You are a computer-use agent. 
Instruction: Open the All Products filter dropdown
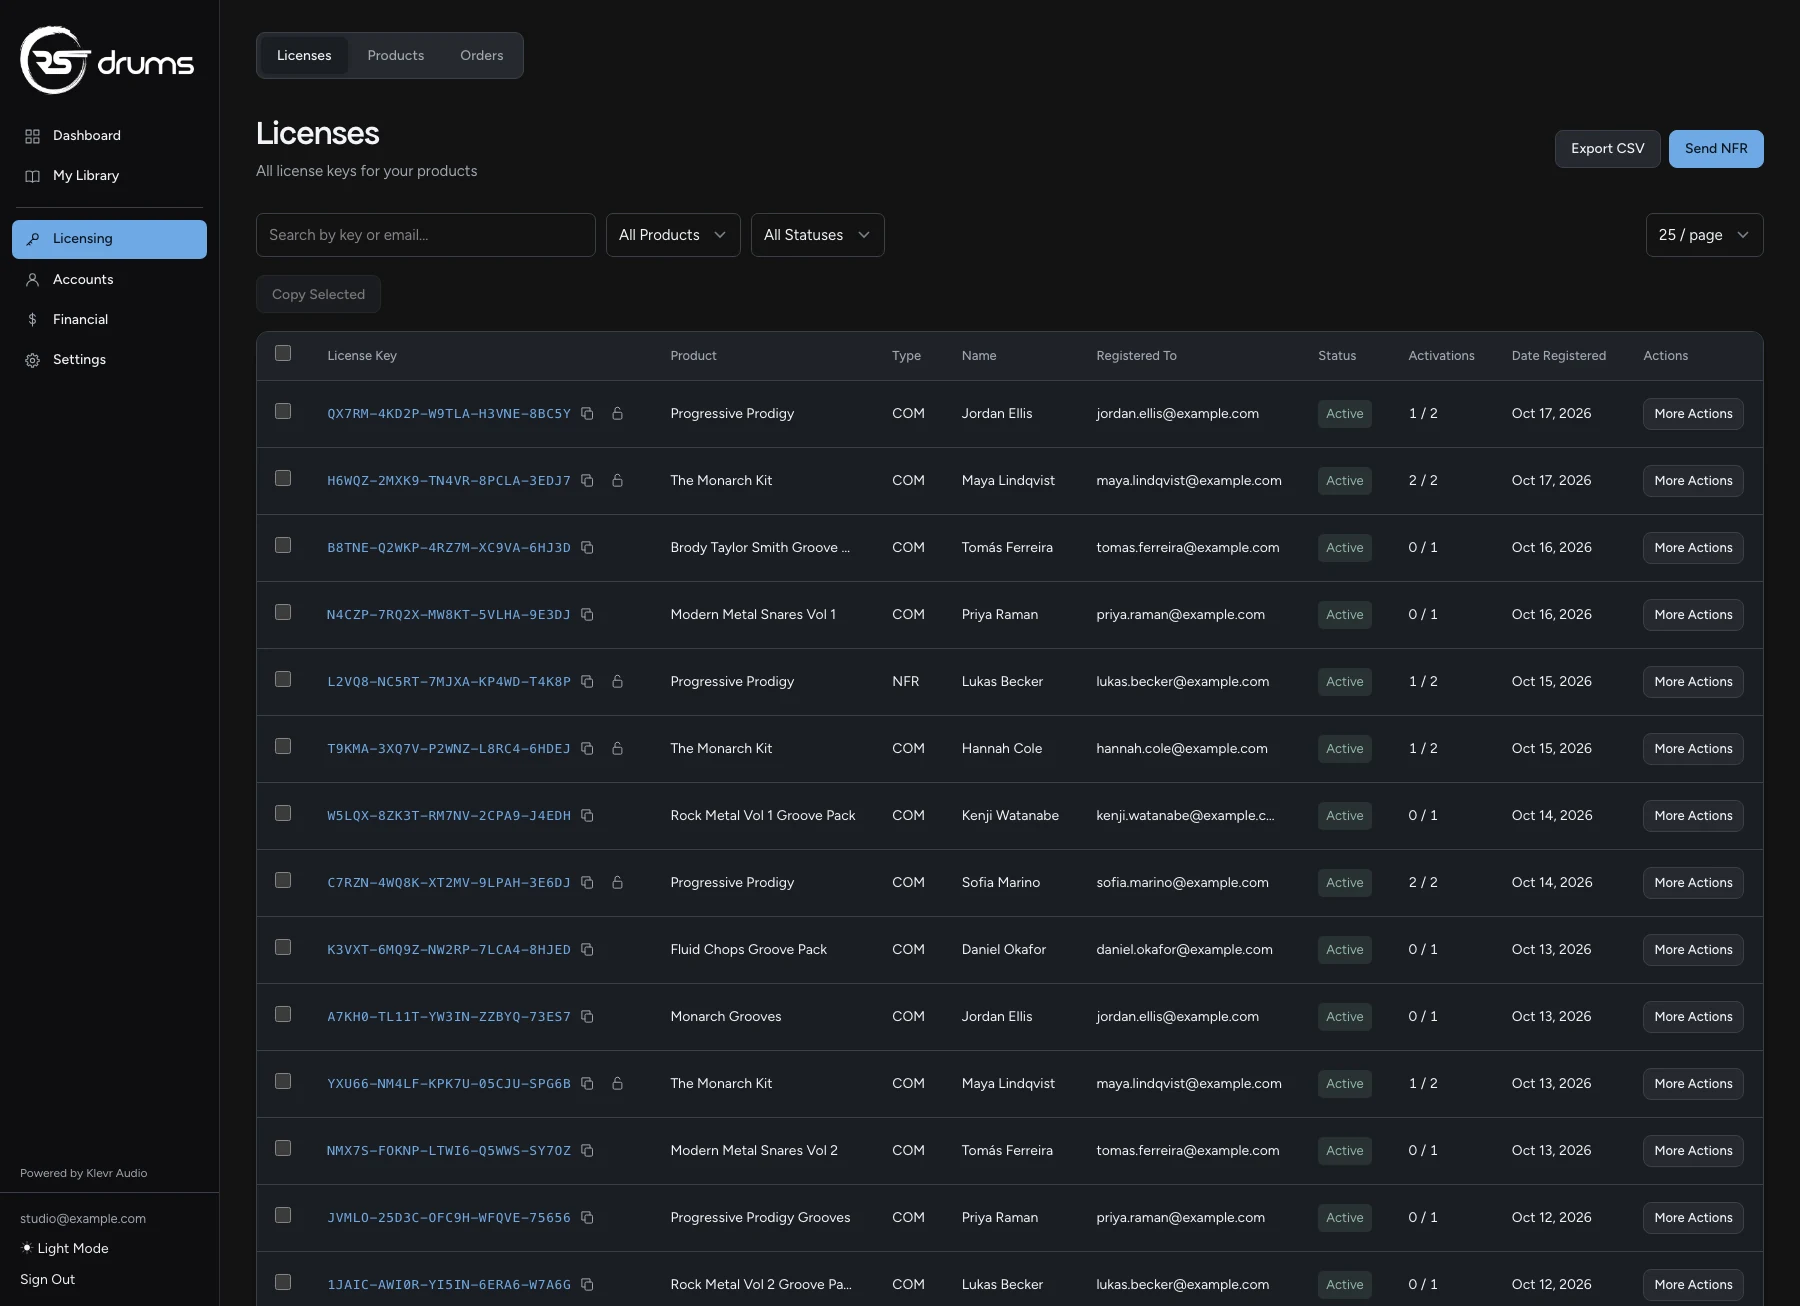[x=673, y=235]
